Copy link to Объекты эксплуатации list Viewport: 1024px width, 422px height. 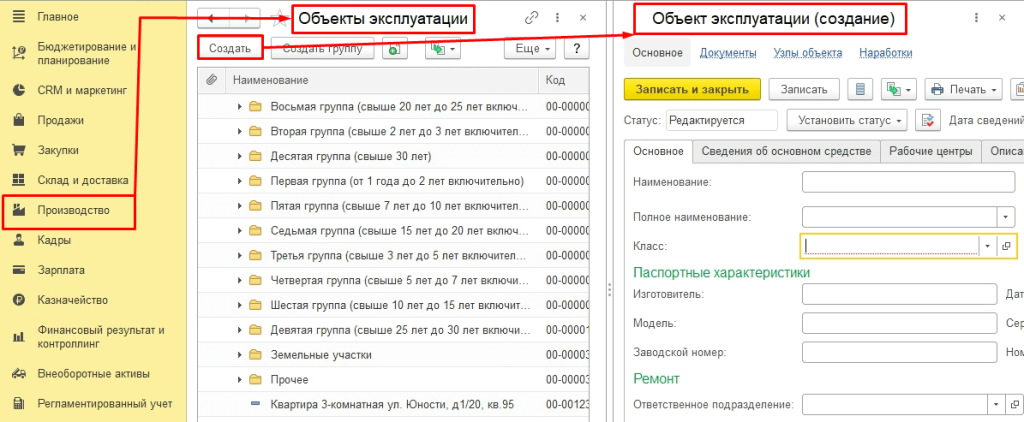(531, 18)
